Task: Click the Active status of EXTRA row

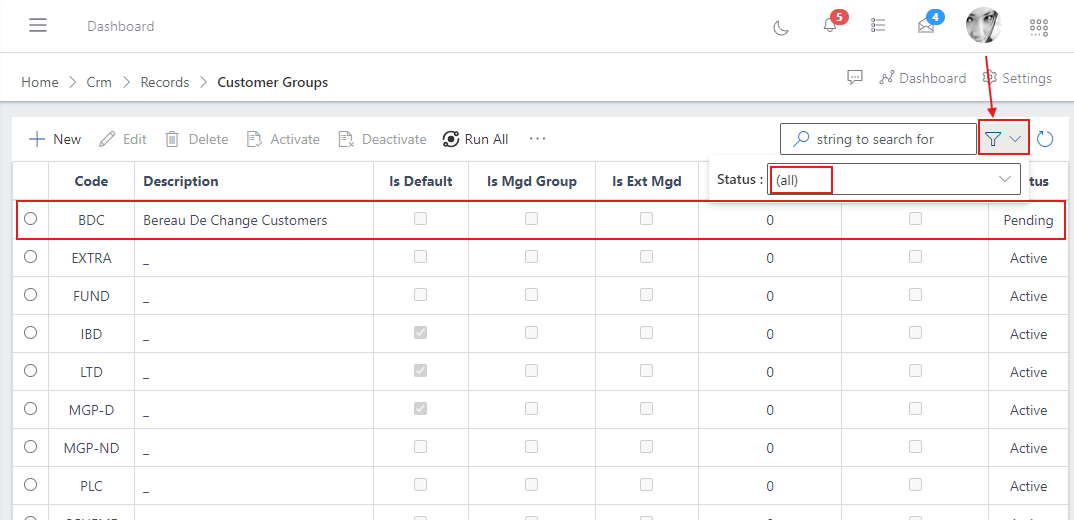Action: (x=1028, y=258)
